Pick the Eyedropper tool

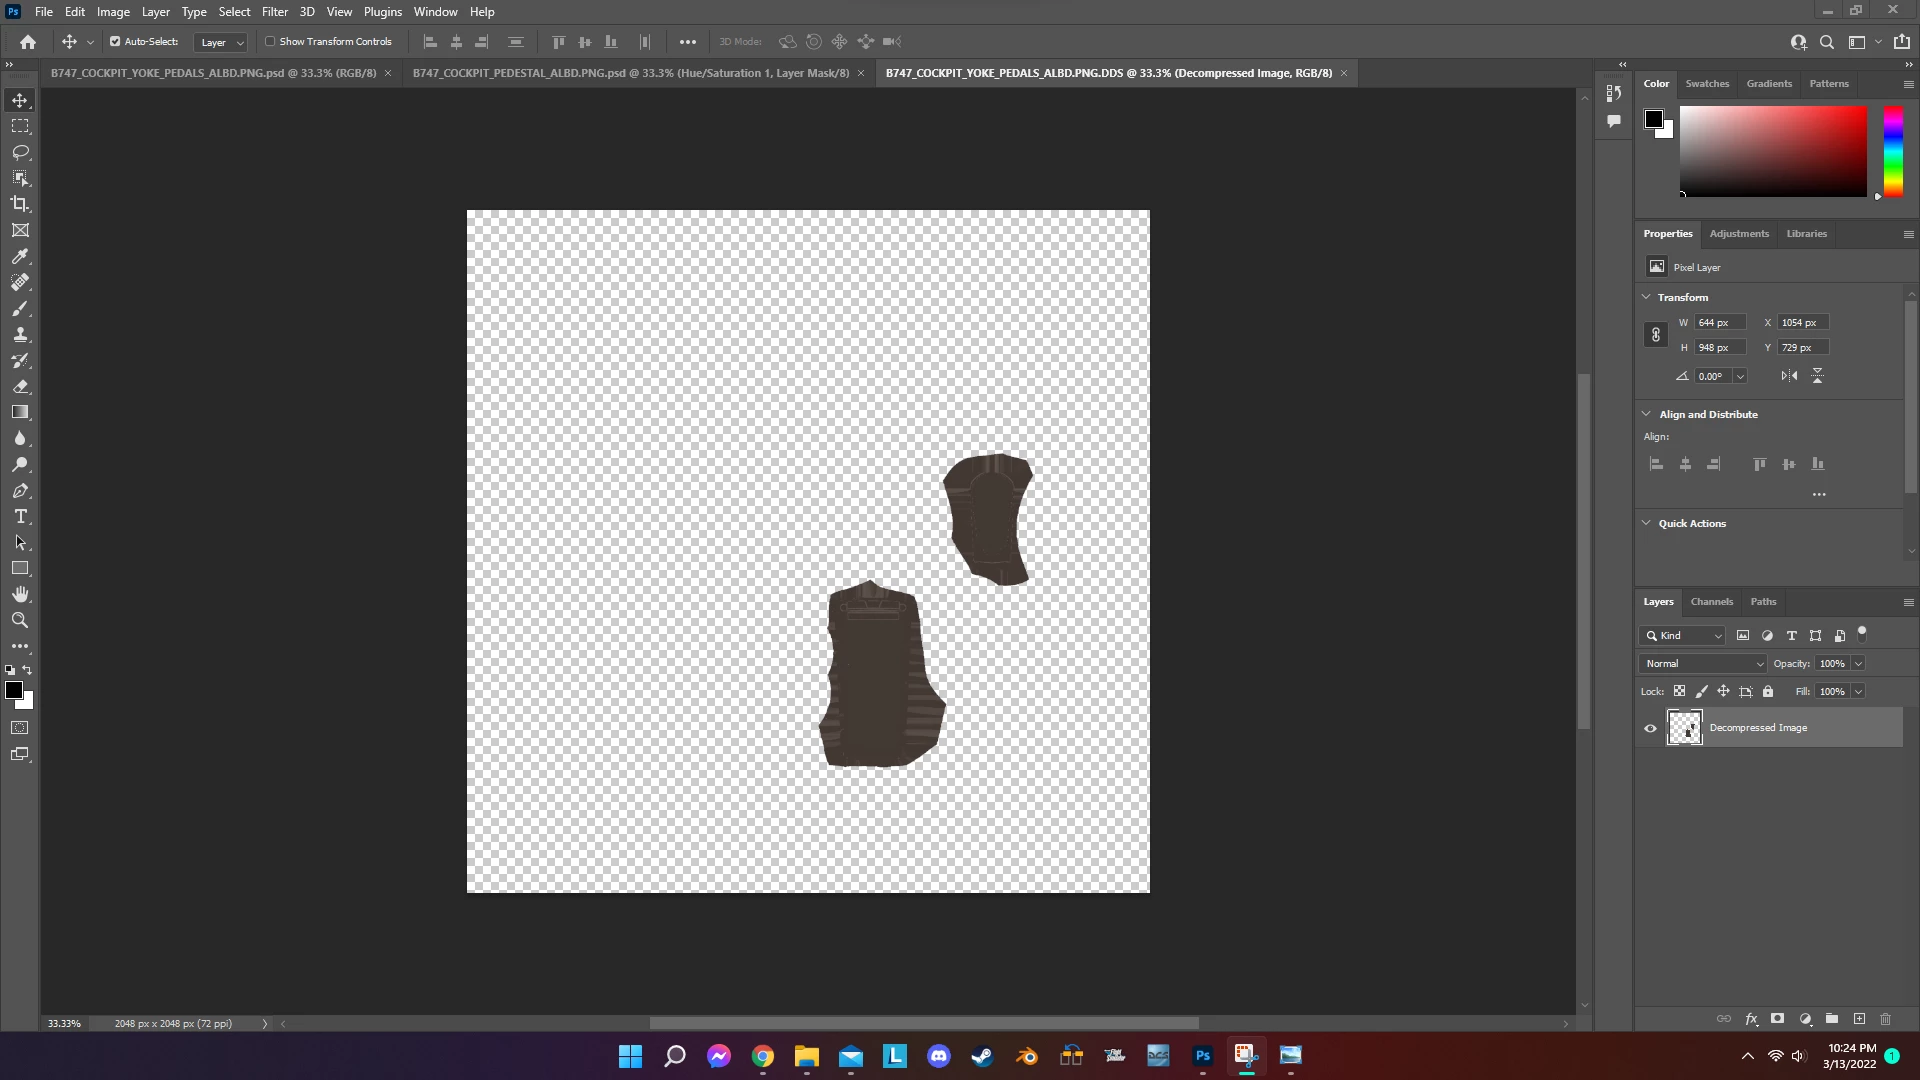20,256
